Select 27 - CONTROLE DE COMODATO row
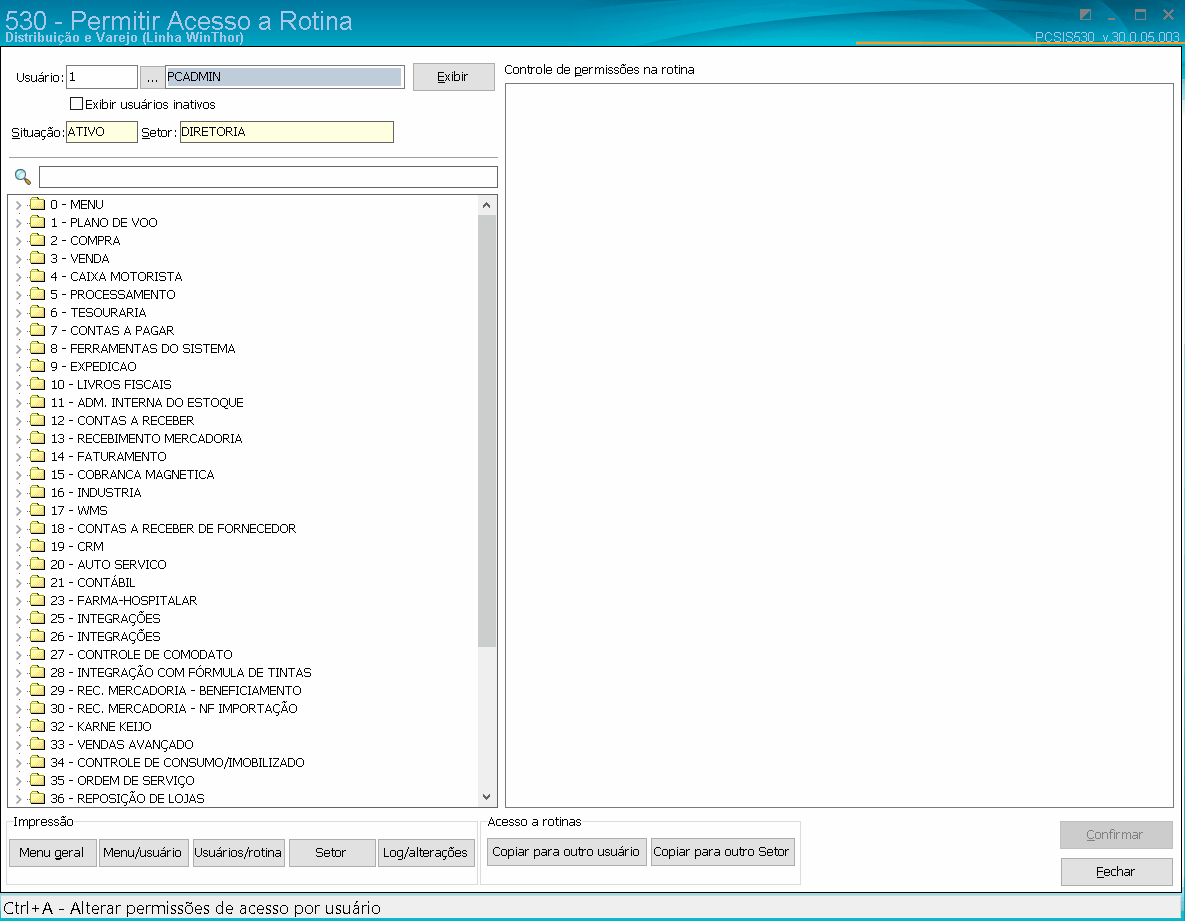1185x921 pixels. pyautogui.click(x=141, y=654)
